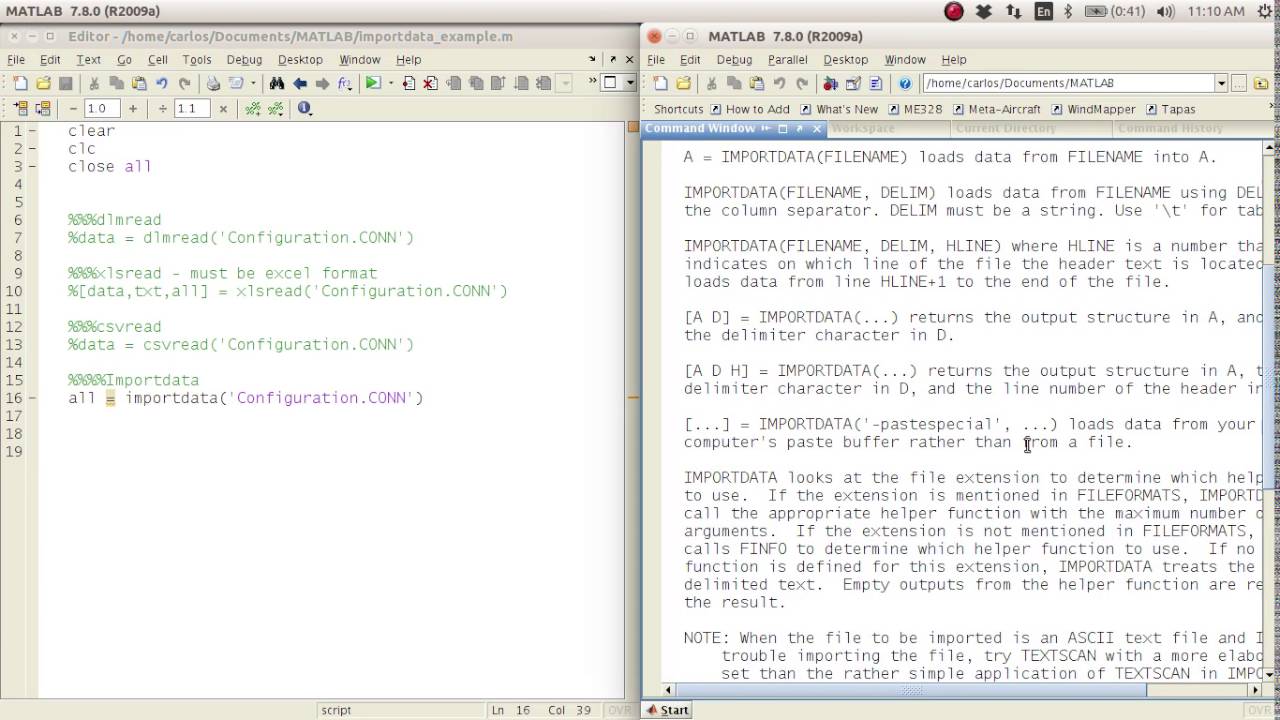Open publish options dropdown arrow
The image size is (1280, 720).
253,83
